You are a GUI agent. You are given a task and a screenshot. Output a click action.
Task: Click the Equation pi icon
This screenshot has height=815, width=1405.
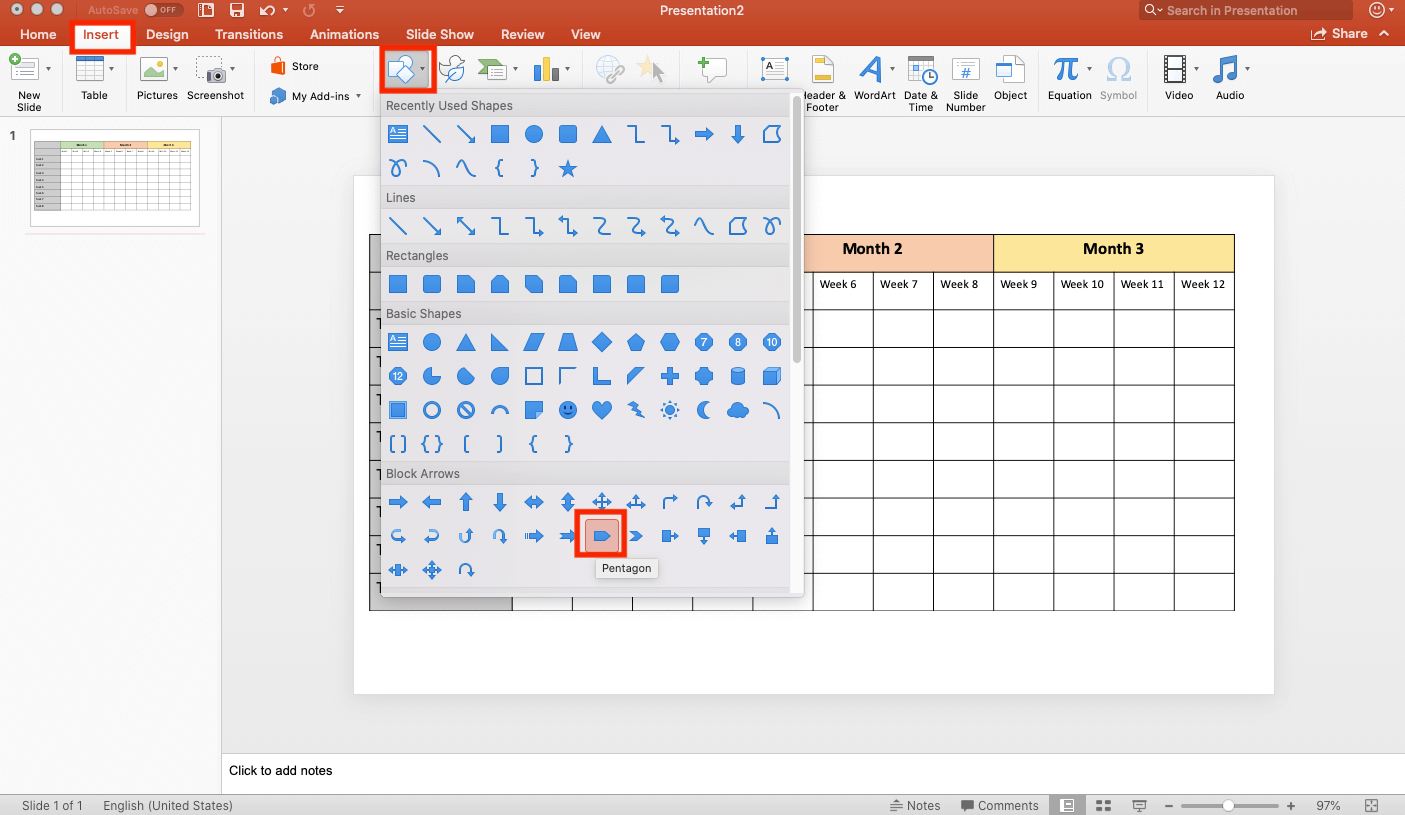tap(1066, 69)
